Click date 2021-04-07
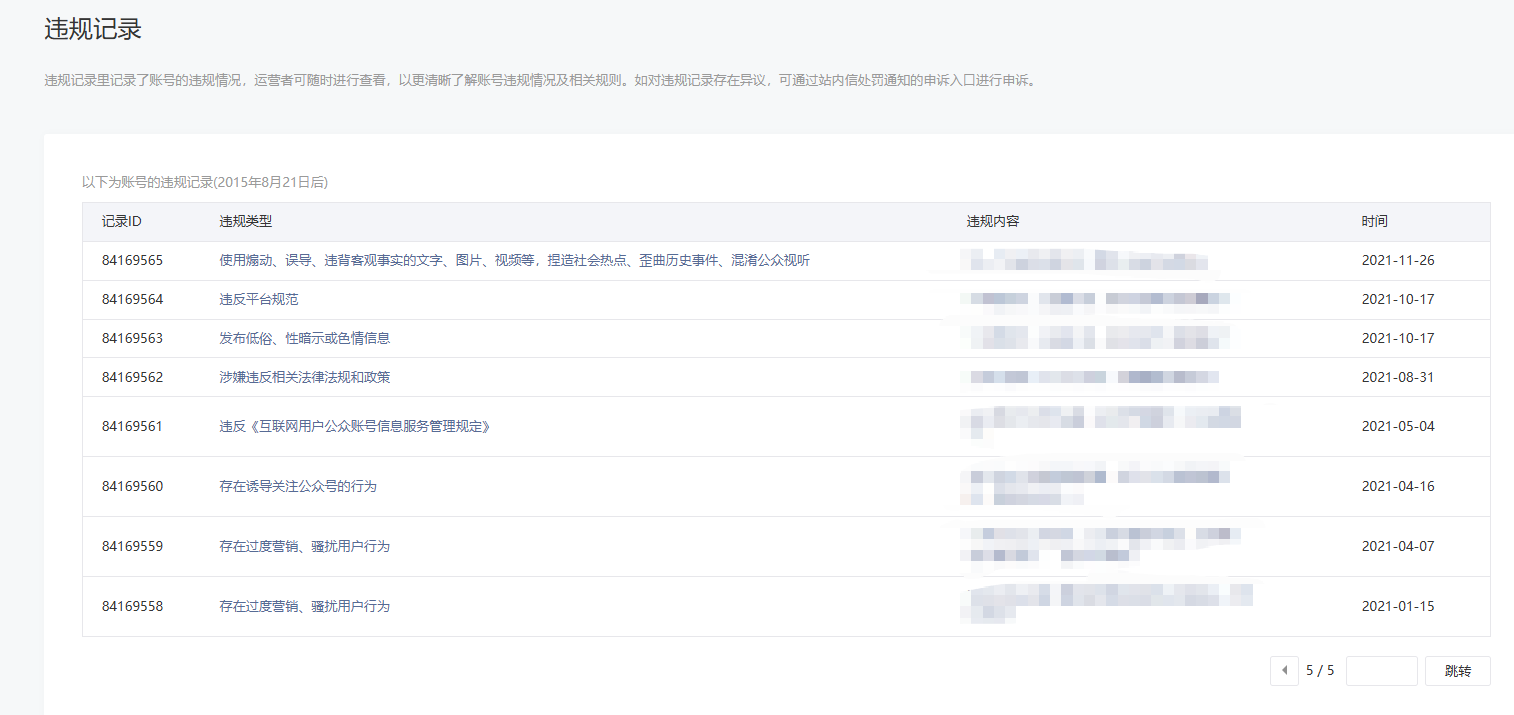 (1398, 546)
